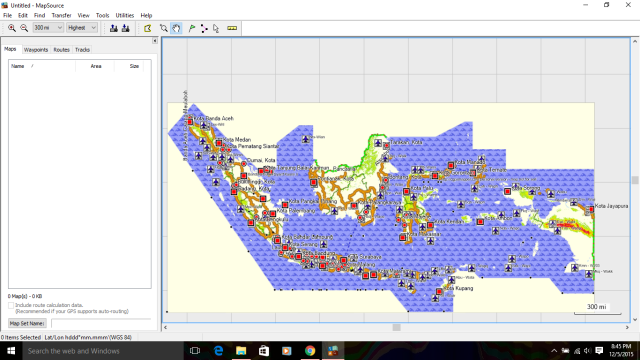The width and height of the screenshot is (640, 360).
Task: Show hidden system tray icons
Action: (554, 351)
